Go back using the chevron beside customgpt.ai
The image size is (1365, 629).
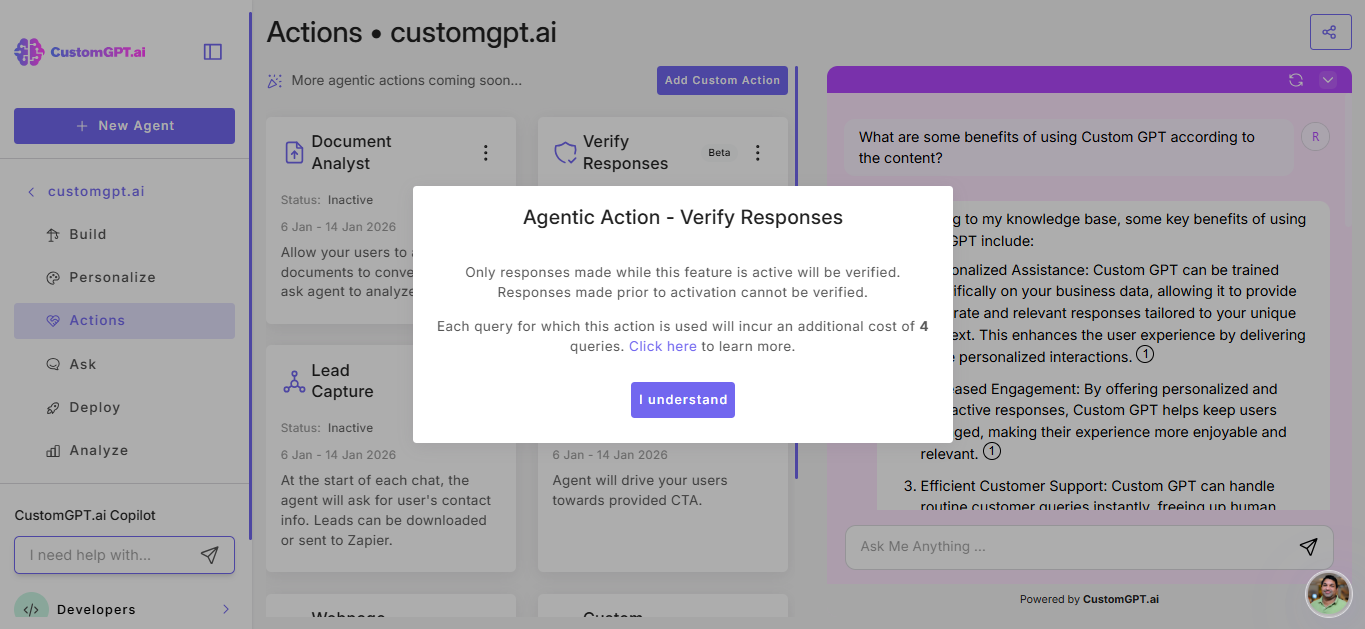pyautogui.click(x=30, y=191)
